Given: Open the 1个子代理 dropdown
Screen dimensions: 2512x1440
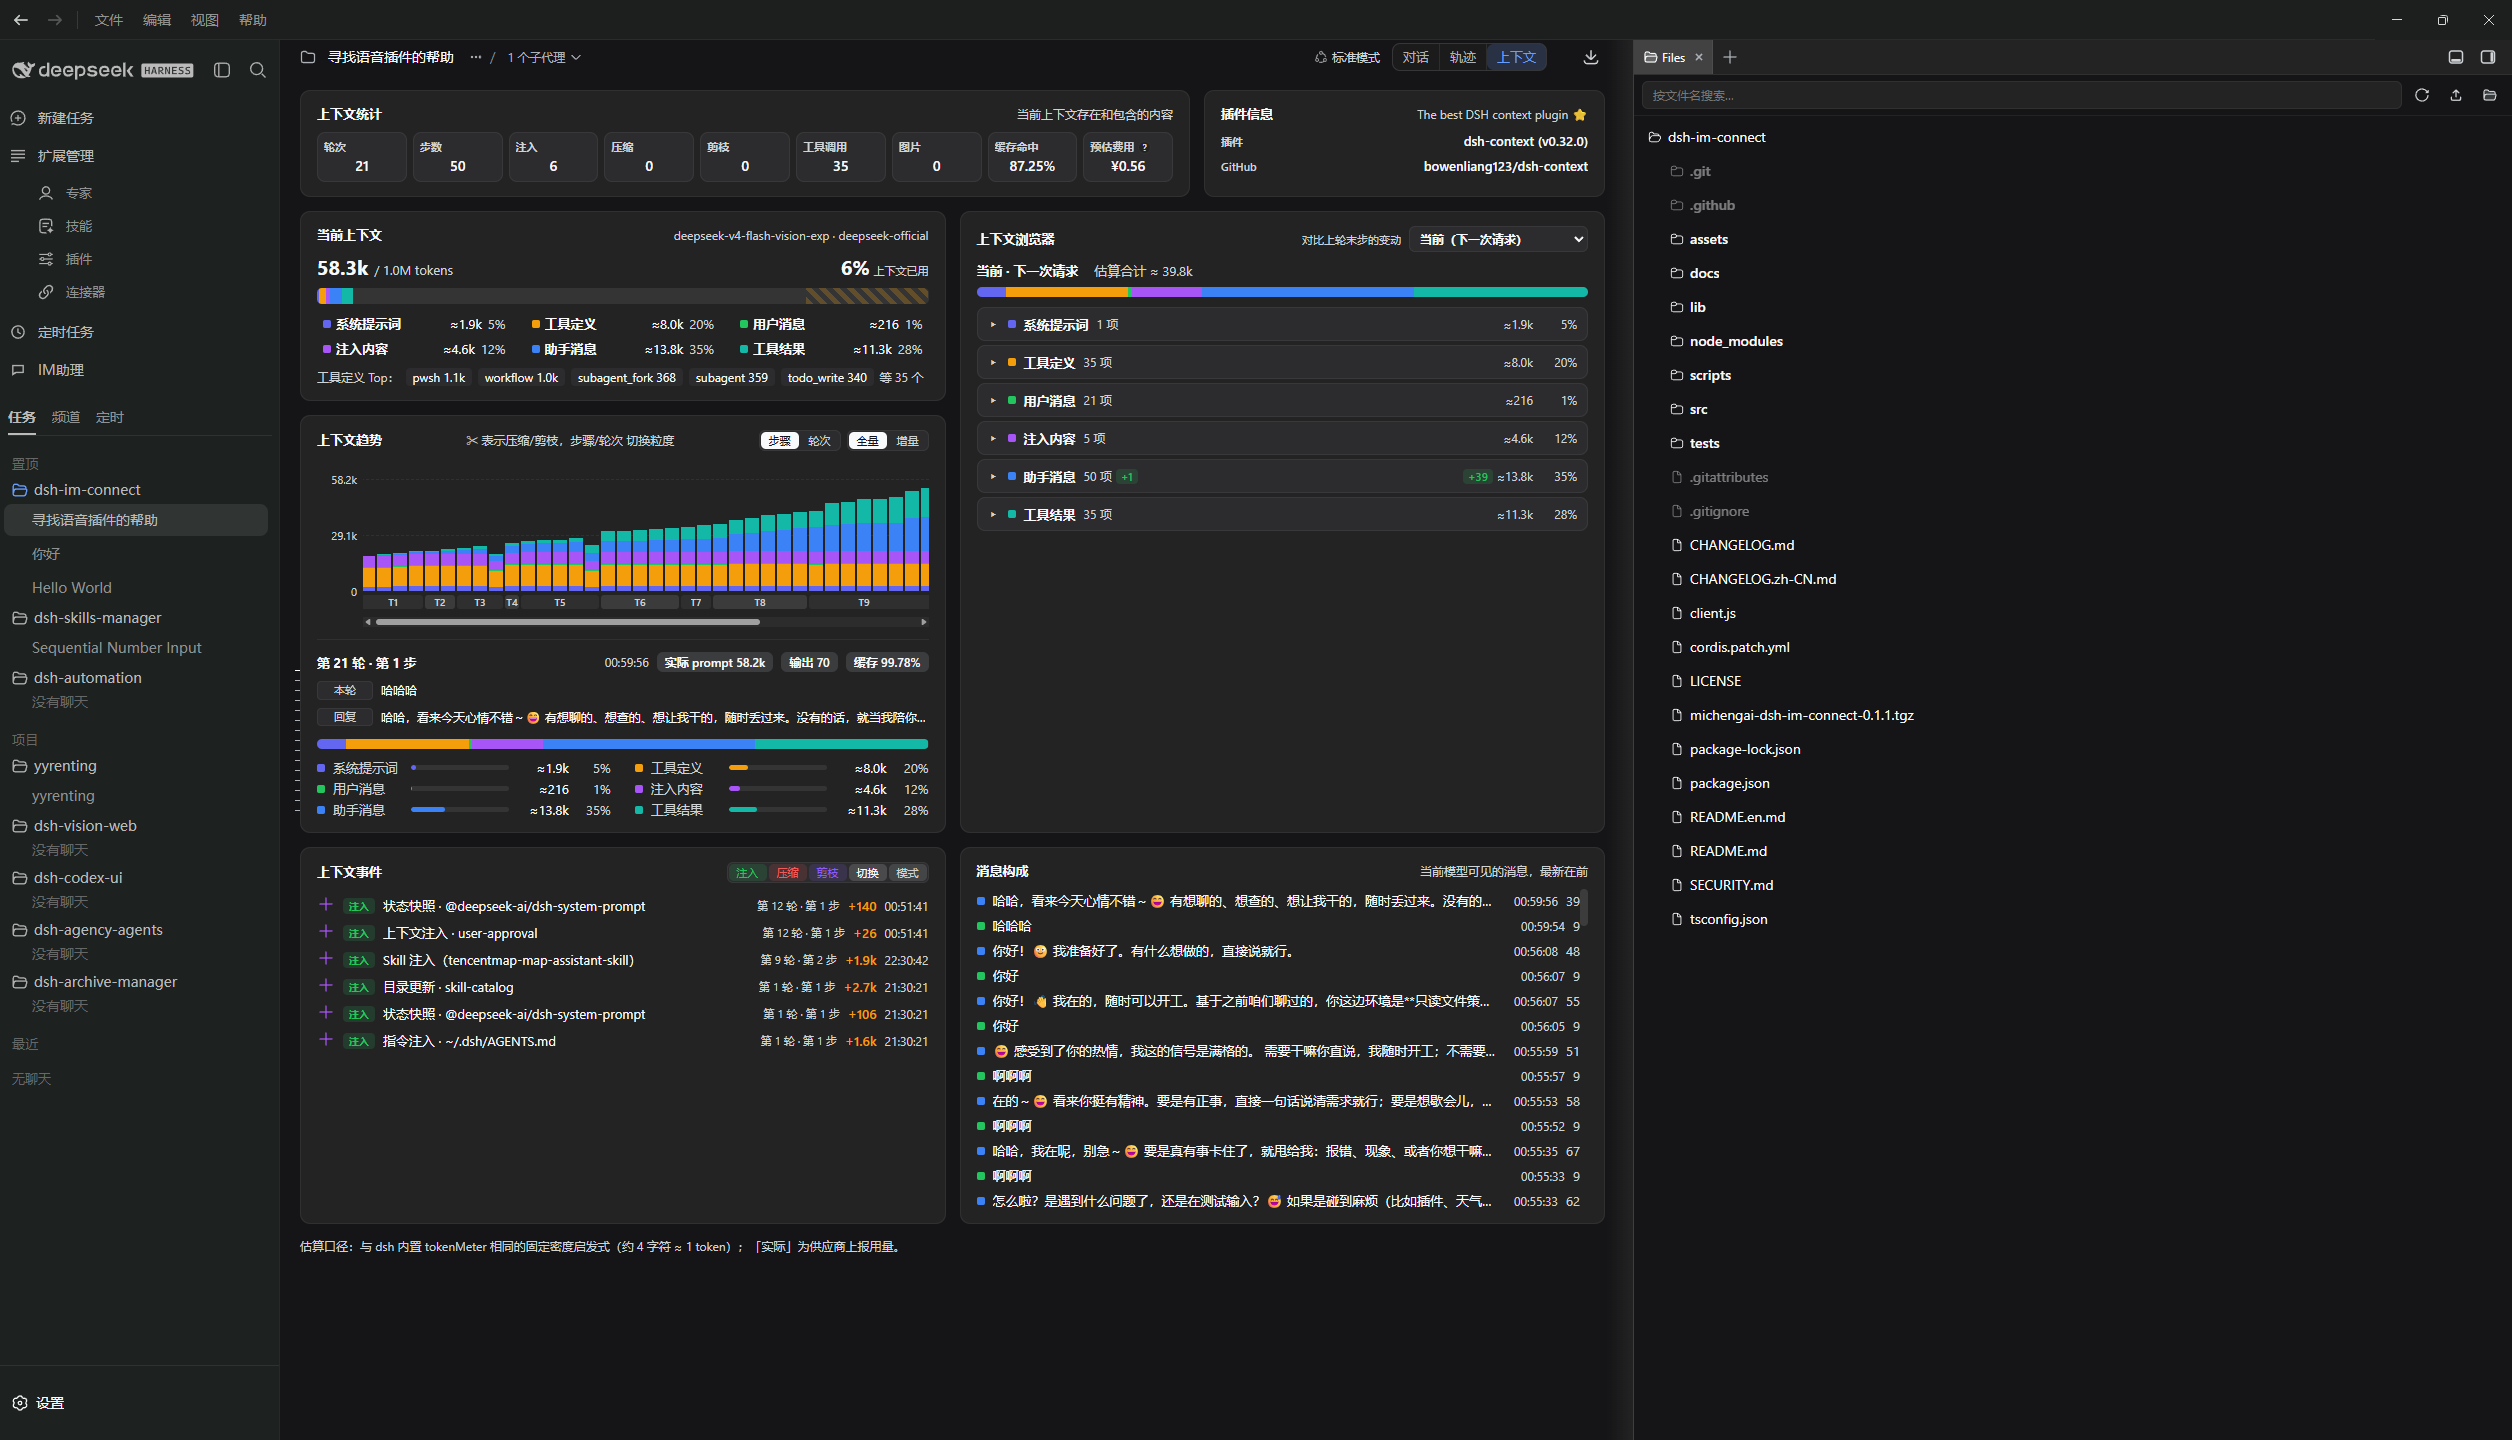Looking at the screenshot, I should pos(544,57).
